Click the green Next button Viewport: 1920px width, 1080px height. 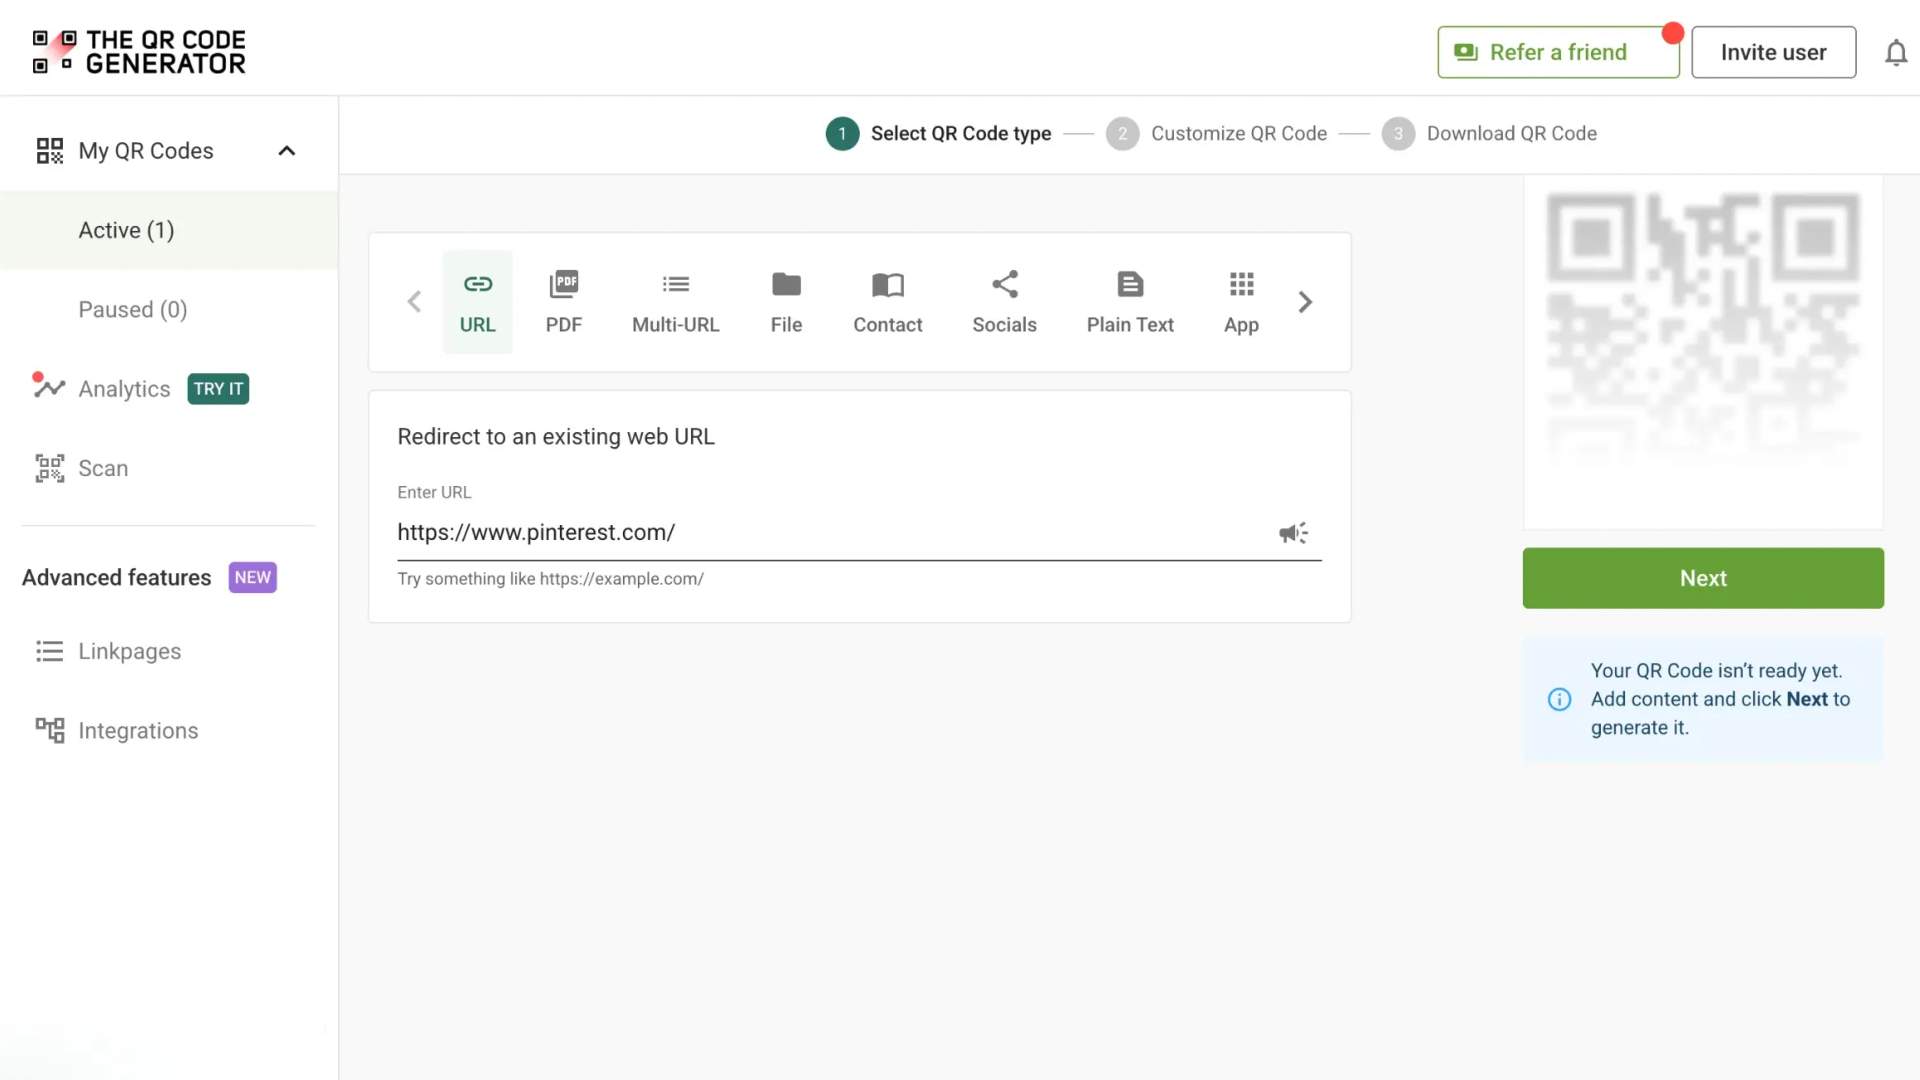click(x=1703, y=578)
